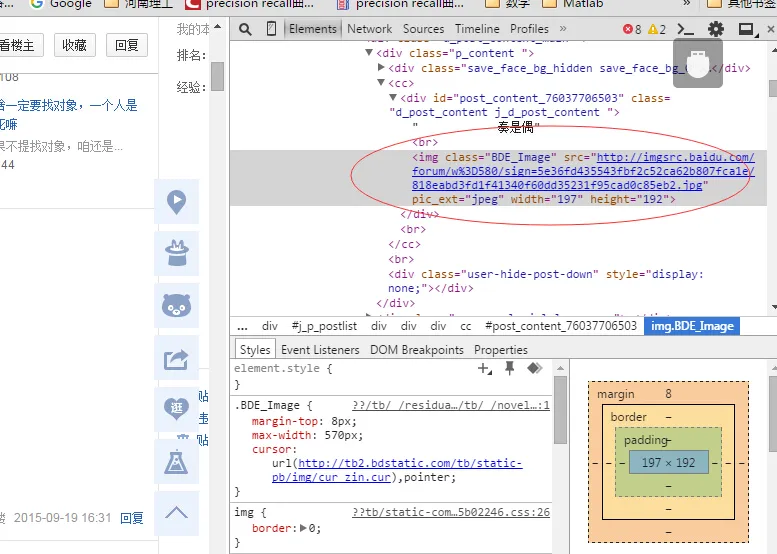
Task: Click the red error count indicator
Action: pyautogui.click(x=632, y=29)
